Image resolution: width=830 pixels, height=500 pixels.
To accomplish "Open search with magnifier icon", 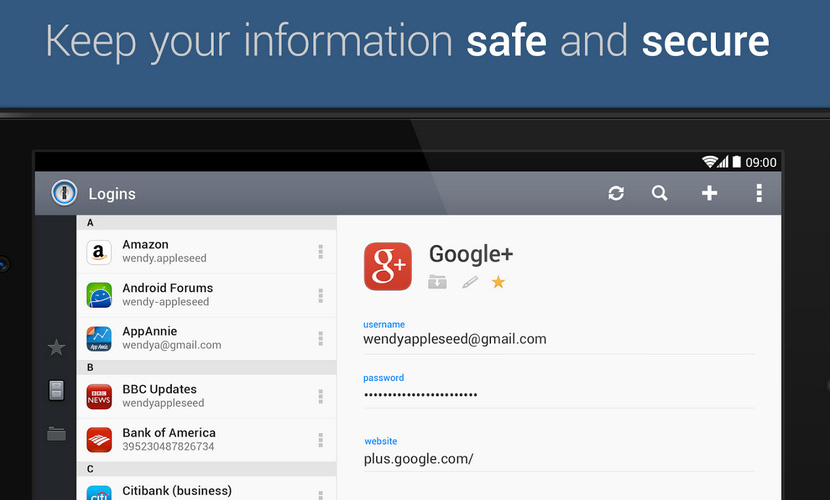I will coord(659,193).
